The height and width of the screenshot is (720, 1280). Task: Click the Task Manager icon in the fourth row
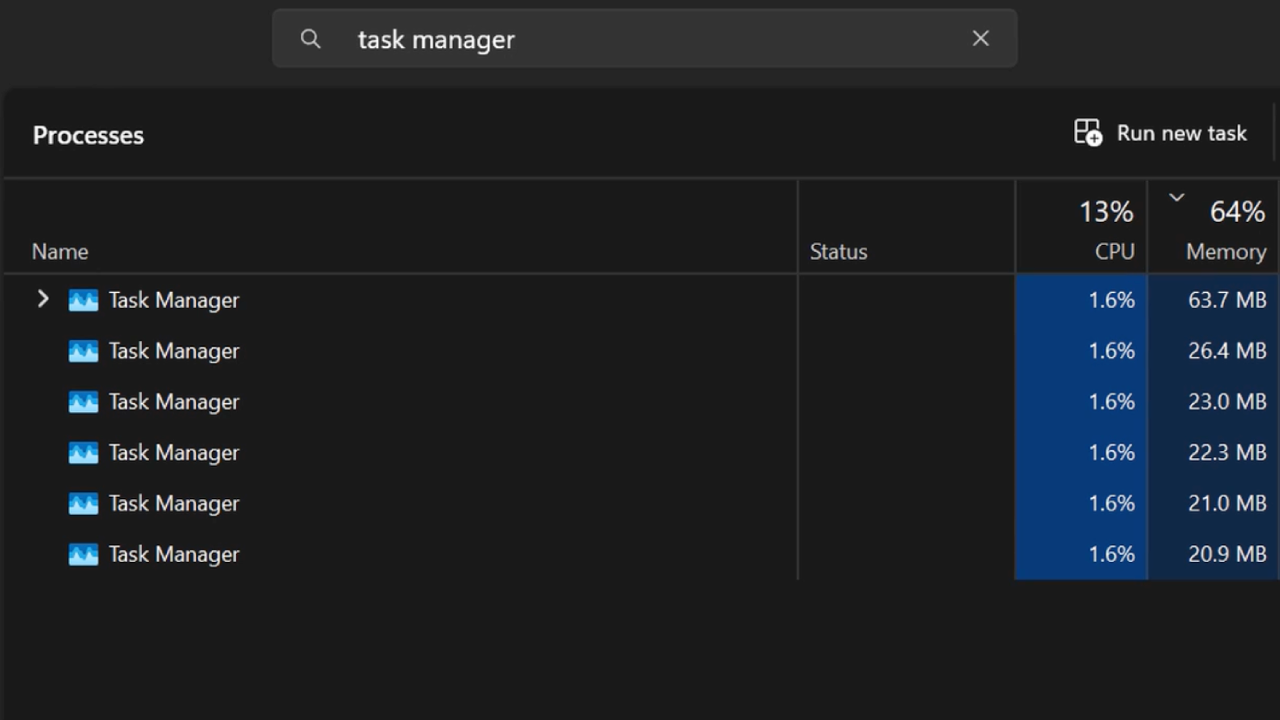click(83, 452)
